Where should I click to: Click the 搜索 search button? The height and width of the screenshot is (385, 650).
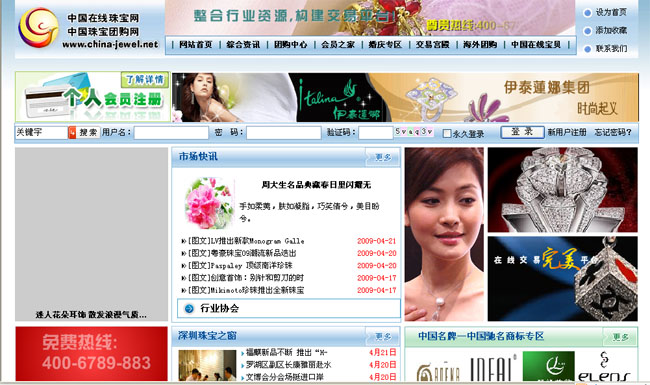coord(88,133)
